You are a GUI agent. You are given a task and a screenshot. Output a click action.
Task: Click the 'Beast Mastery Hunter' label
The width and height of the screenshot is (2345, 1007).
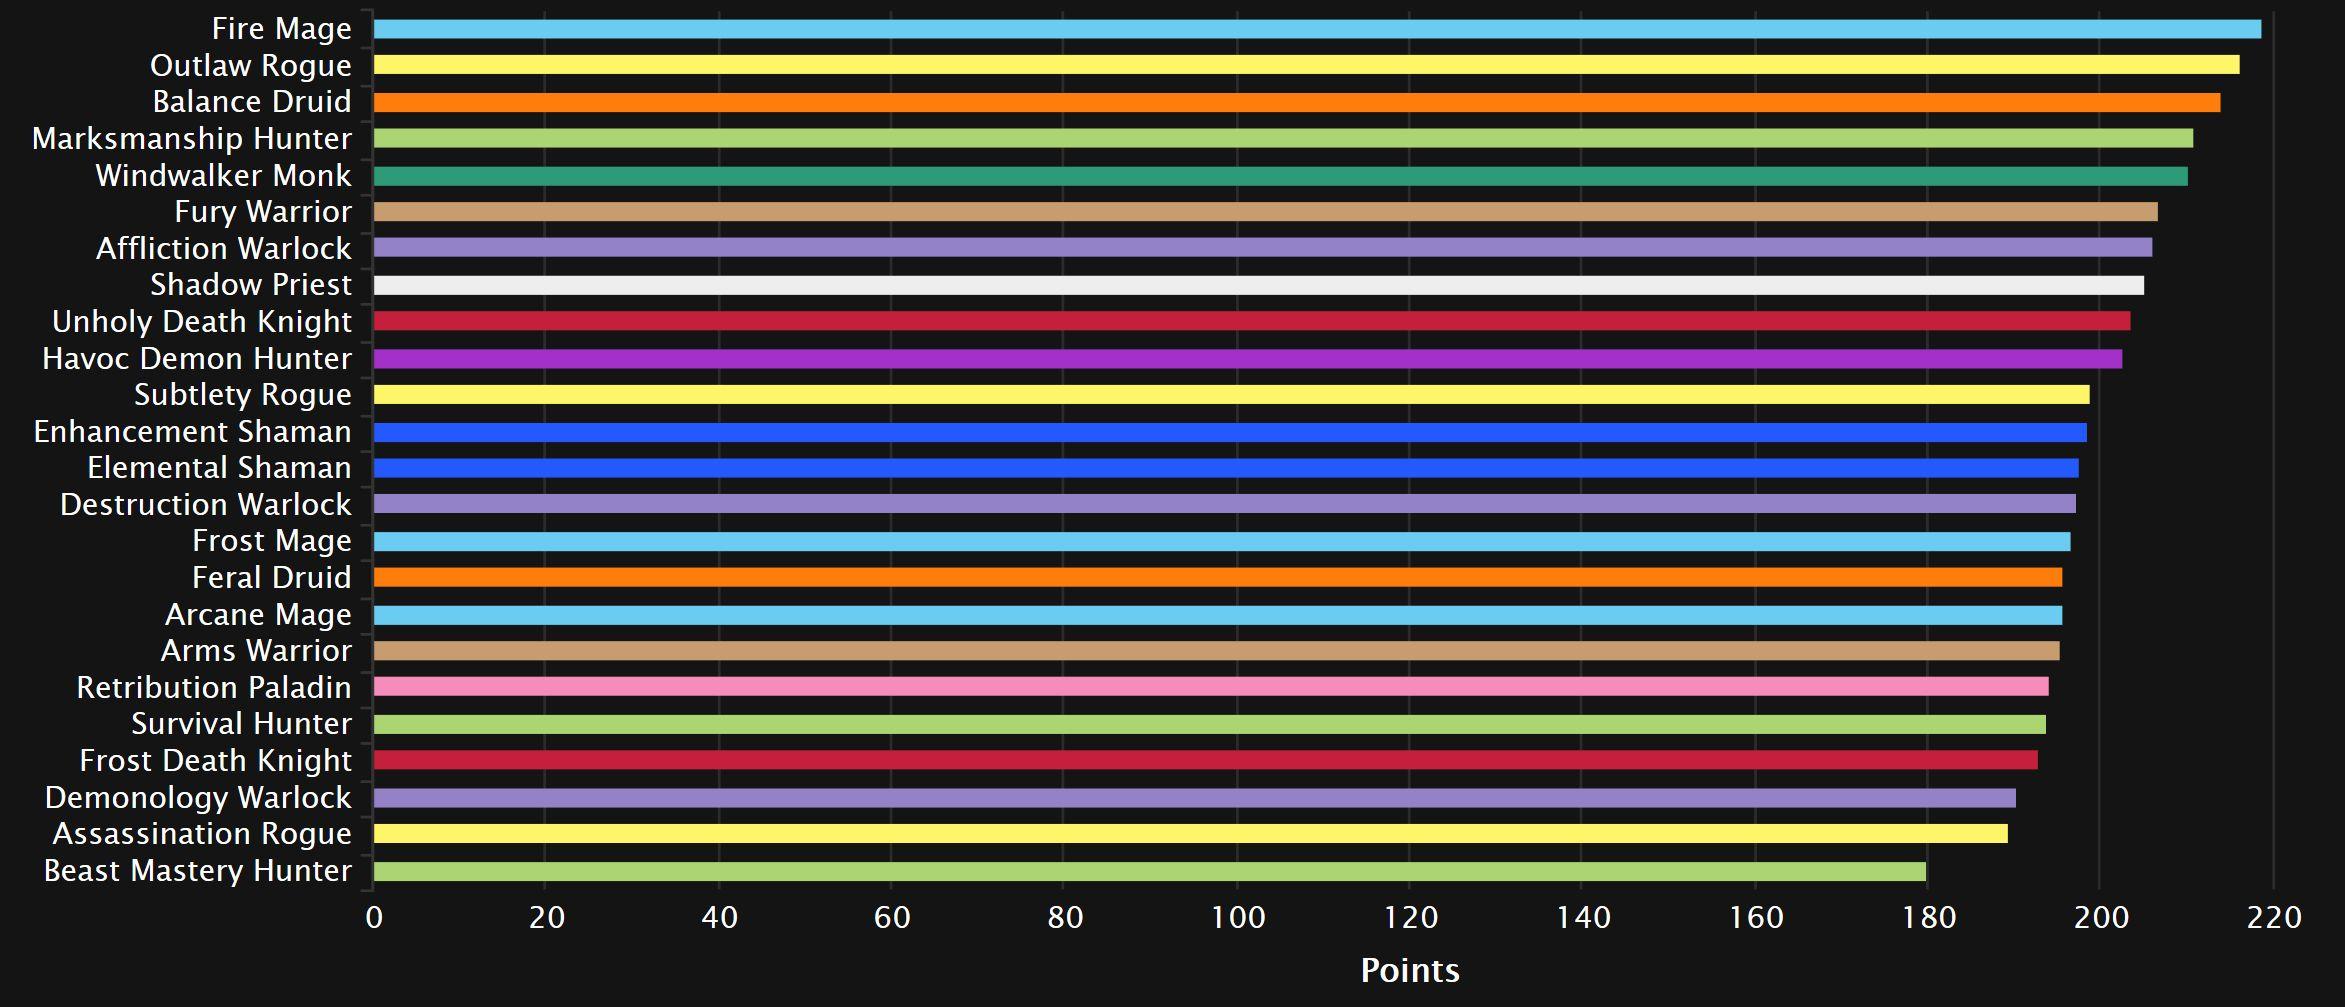tap(198, 871)
